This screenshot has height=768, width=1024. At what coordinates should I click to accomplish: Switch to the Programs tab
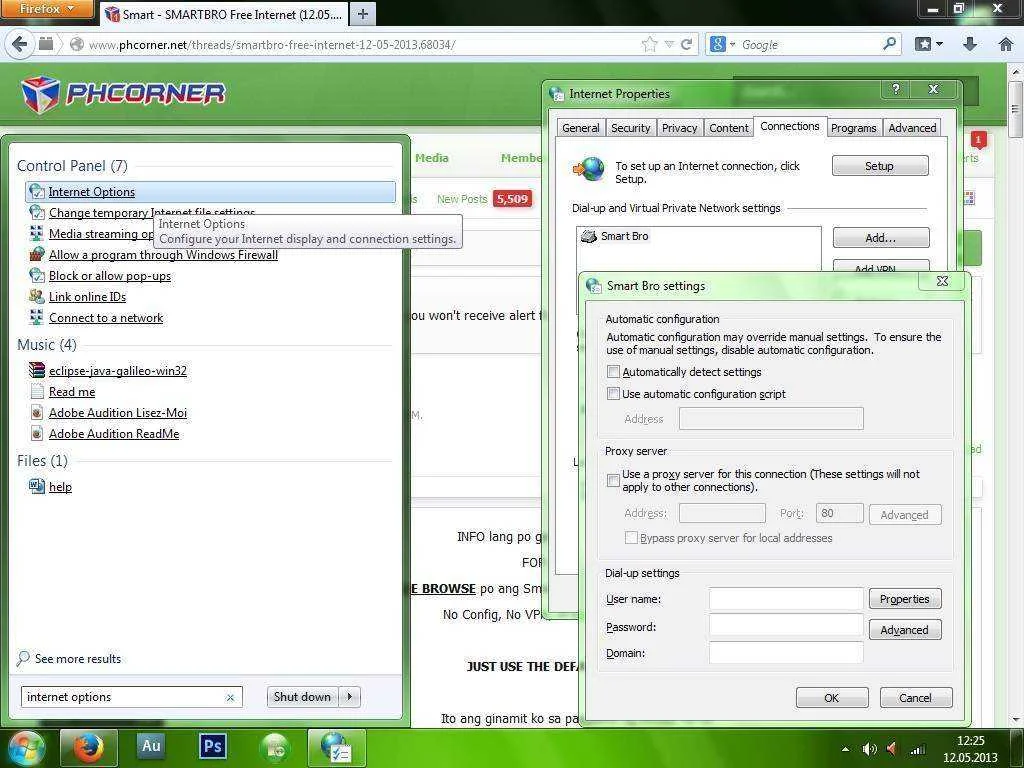[x=854, y=128]
